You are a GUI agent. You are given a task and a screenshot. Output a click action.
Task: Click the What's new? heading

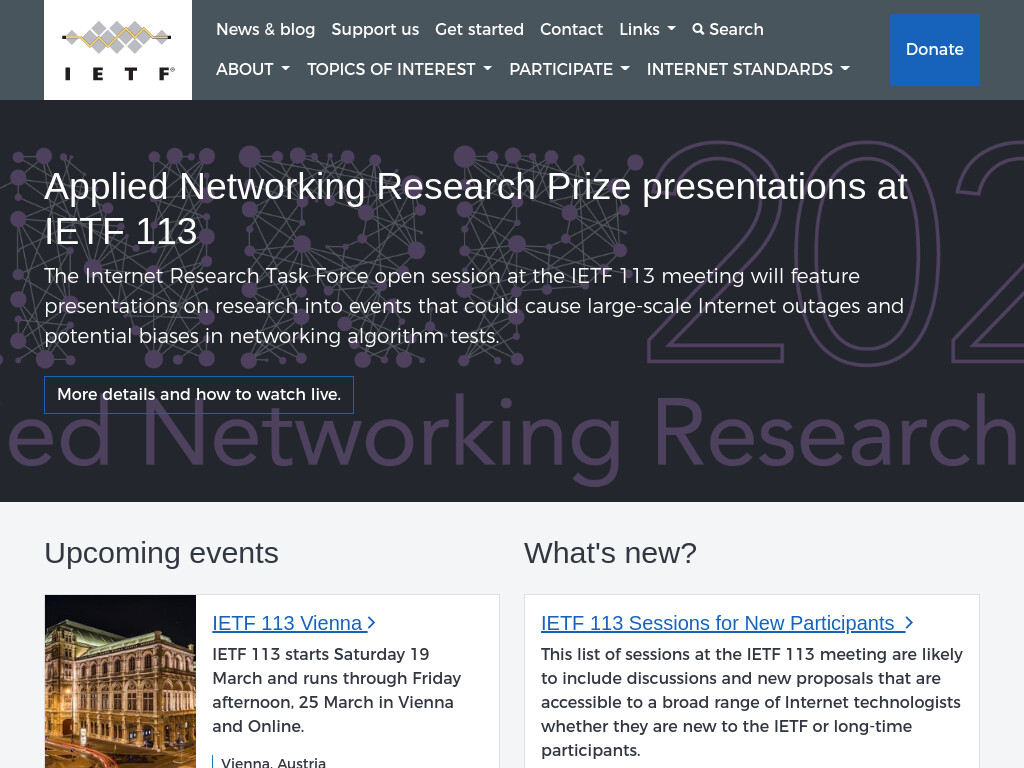pyautogui.click(x=610, y=553)
